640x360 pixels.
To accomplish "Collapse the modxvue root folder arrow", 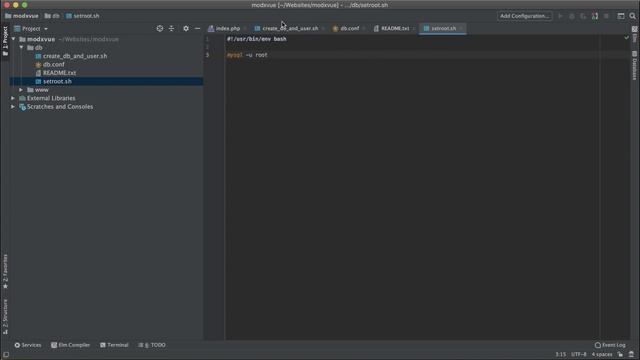I will pyautogui.click(x=13, y=39).
